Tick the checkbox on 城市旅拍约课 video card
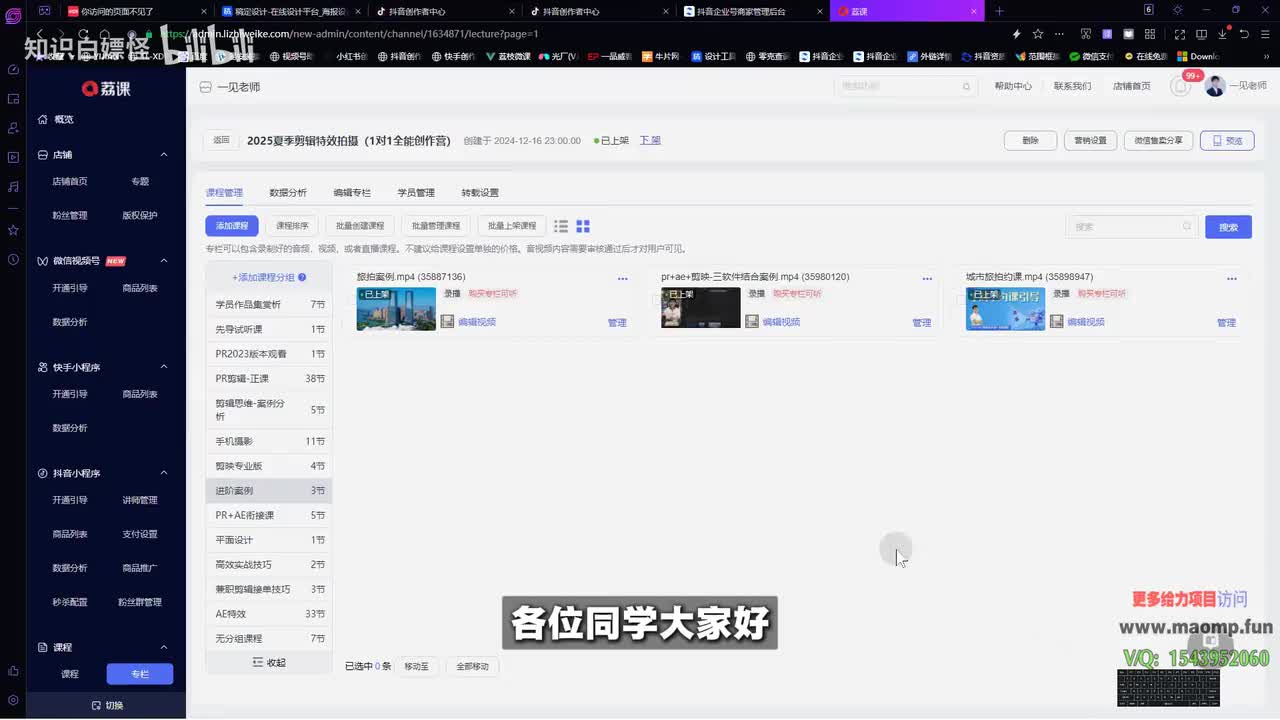The height and width of the screenshot is (720, 1280). (x=961, y=300)
